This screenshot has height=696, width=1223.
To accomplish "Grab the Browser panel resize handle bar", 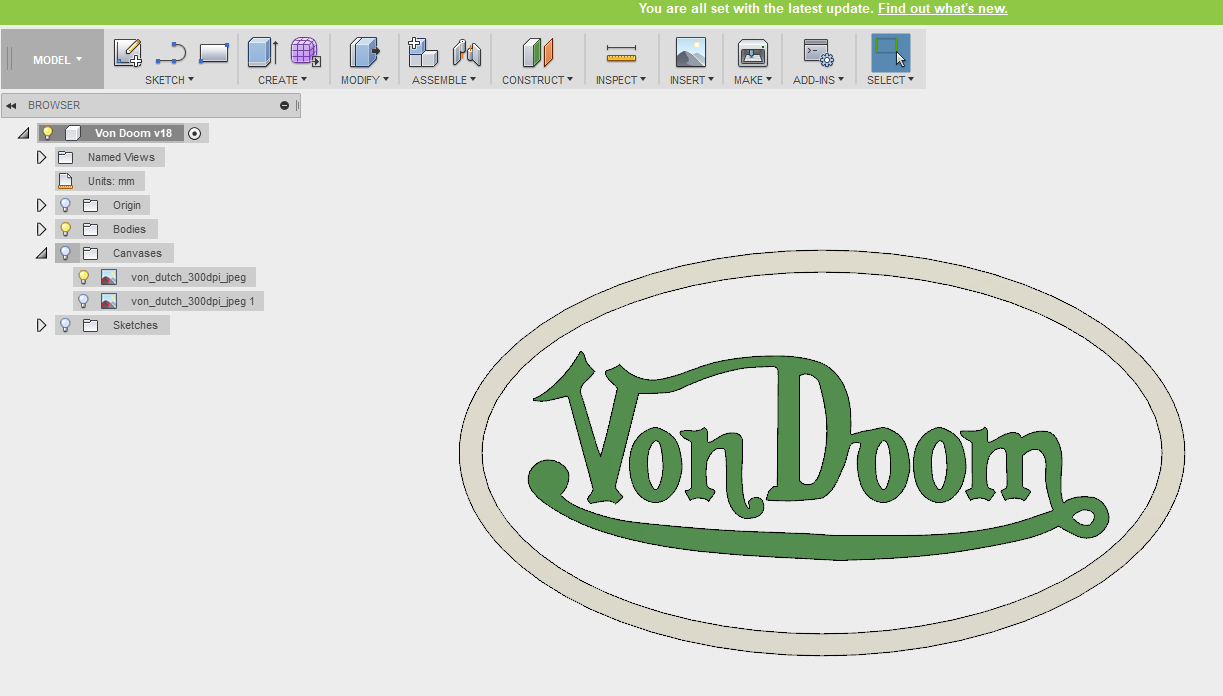I will 297,105.
